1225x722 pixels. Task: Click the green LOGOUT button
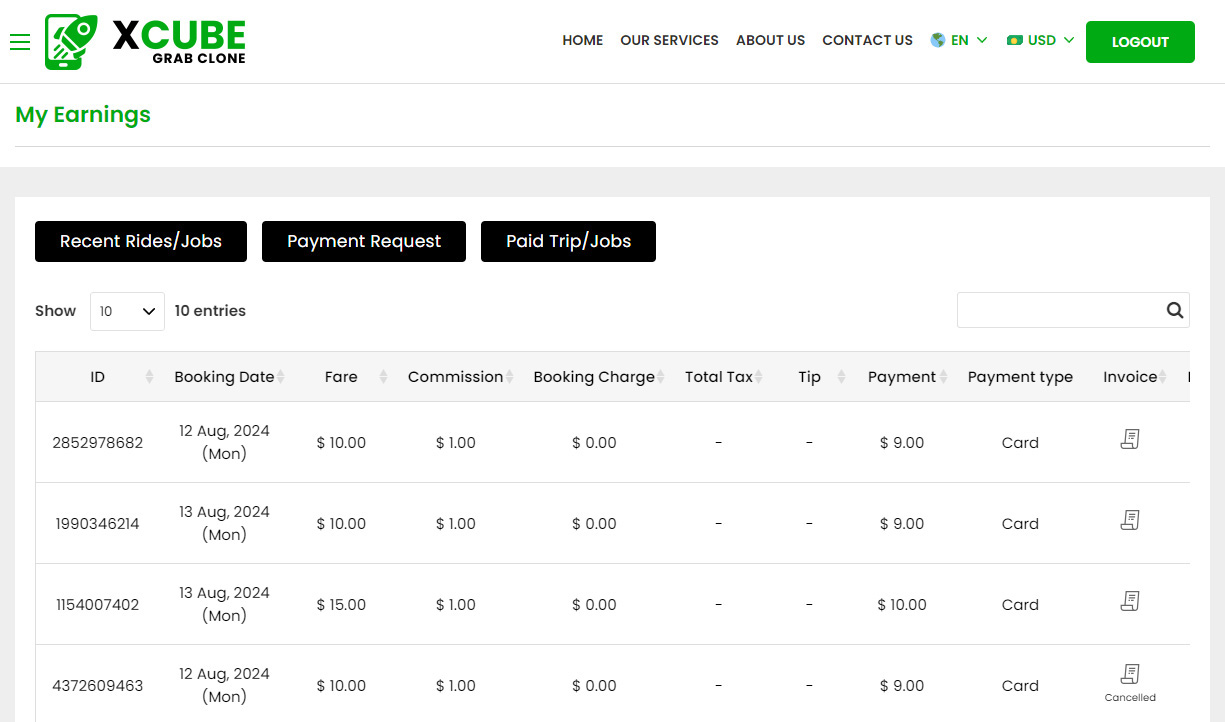(x=1140, y=42)
